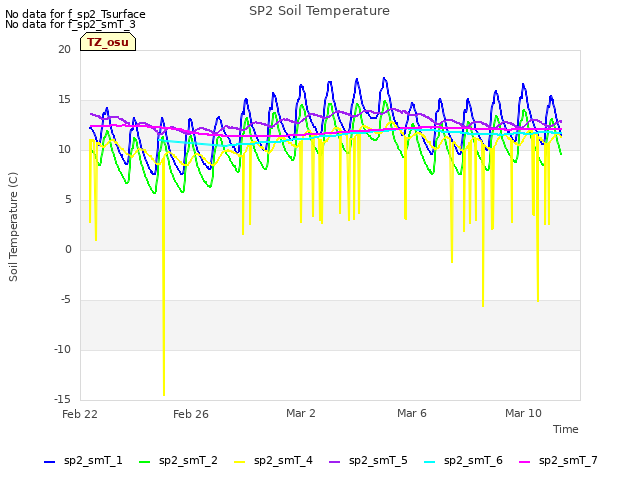
Task: Click the 5 y-axis tick label
Action: click(x=68, y=200)
